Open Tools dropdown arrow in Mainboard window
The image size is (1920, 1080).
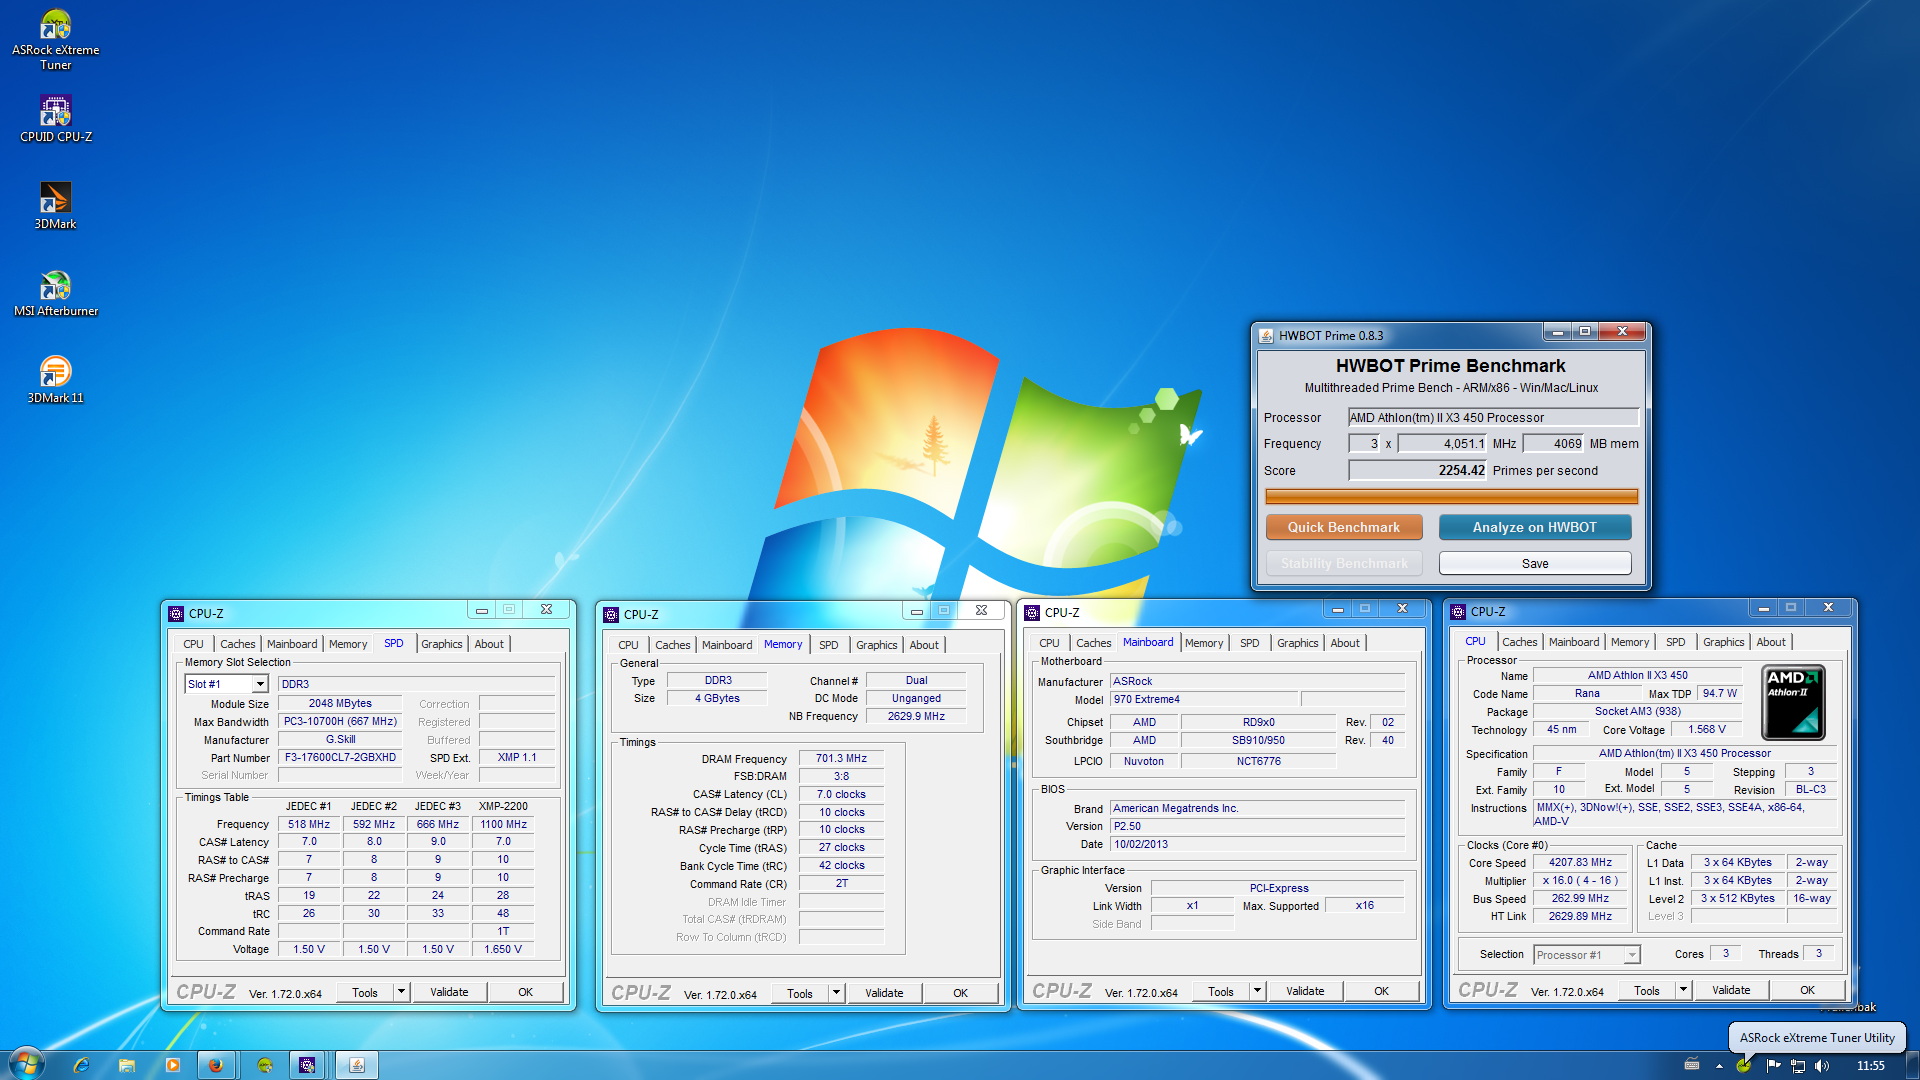1257,991
